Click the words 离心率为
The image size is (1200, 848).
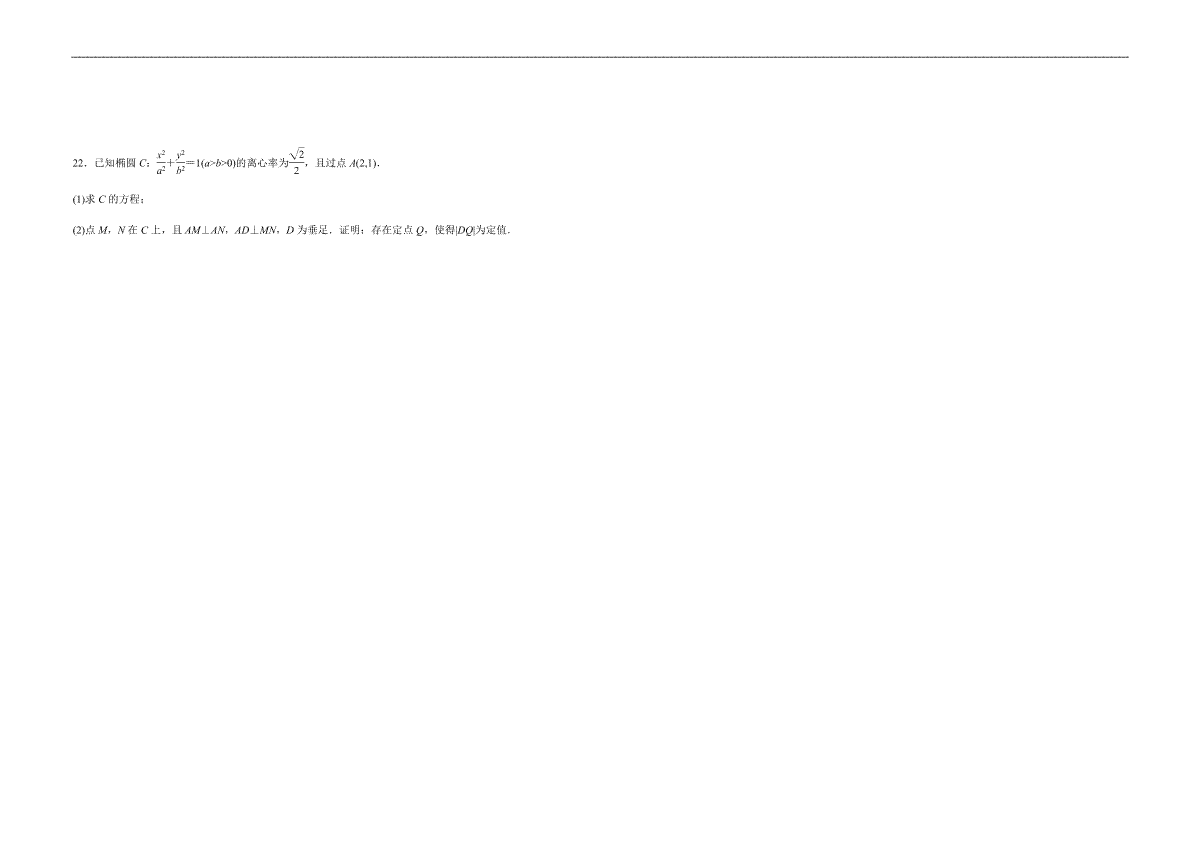(261, 163)
